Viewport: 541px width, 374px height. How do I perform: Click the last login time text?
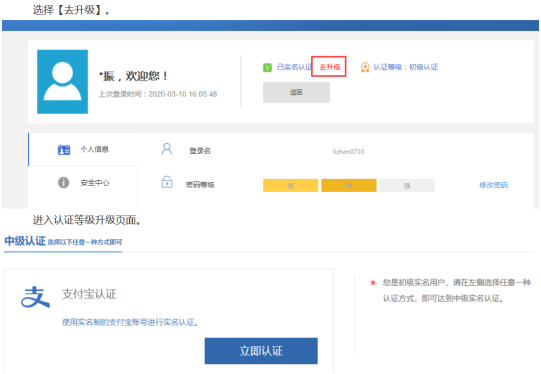click(158, 94)
